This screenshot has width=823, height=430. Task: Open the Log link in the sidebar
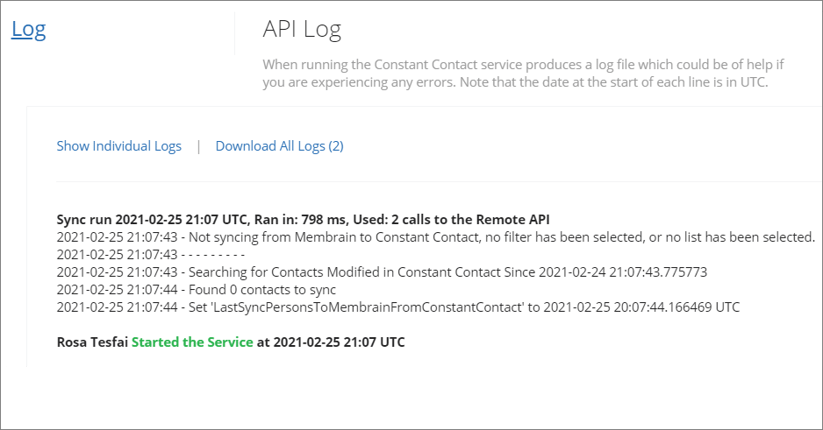(x=29, y=29)
